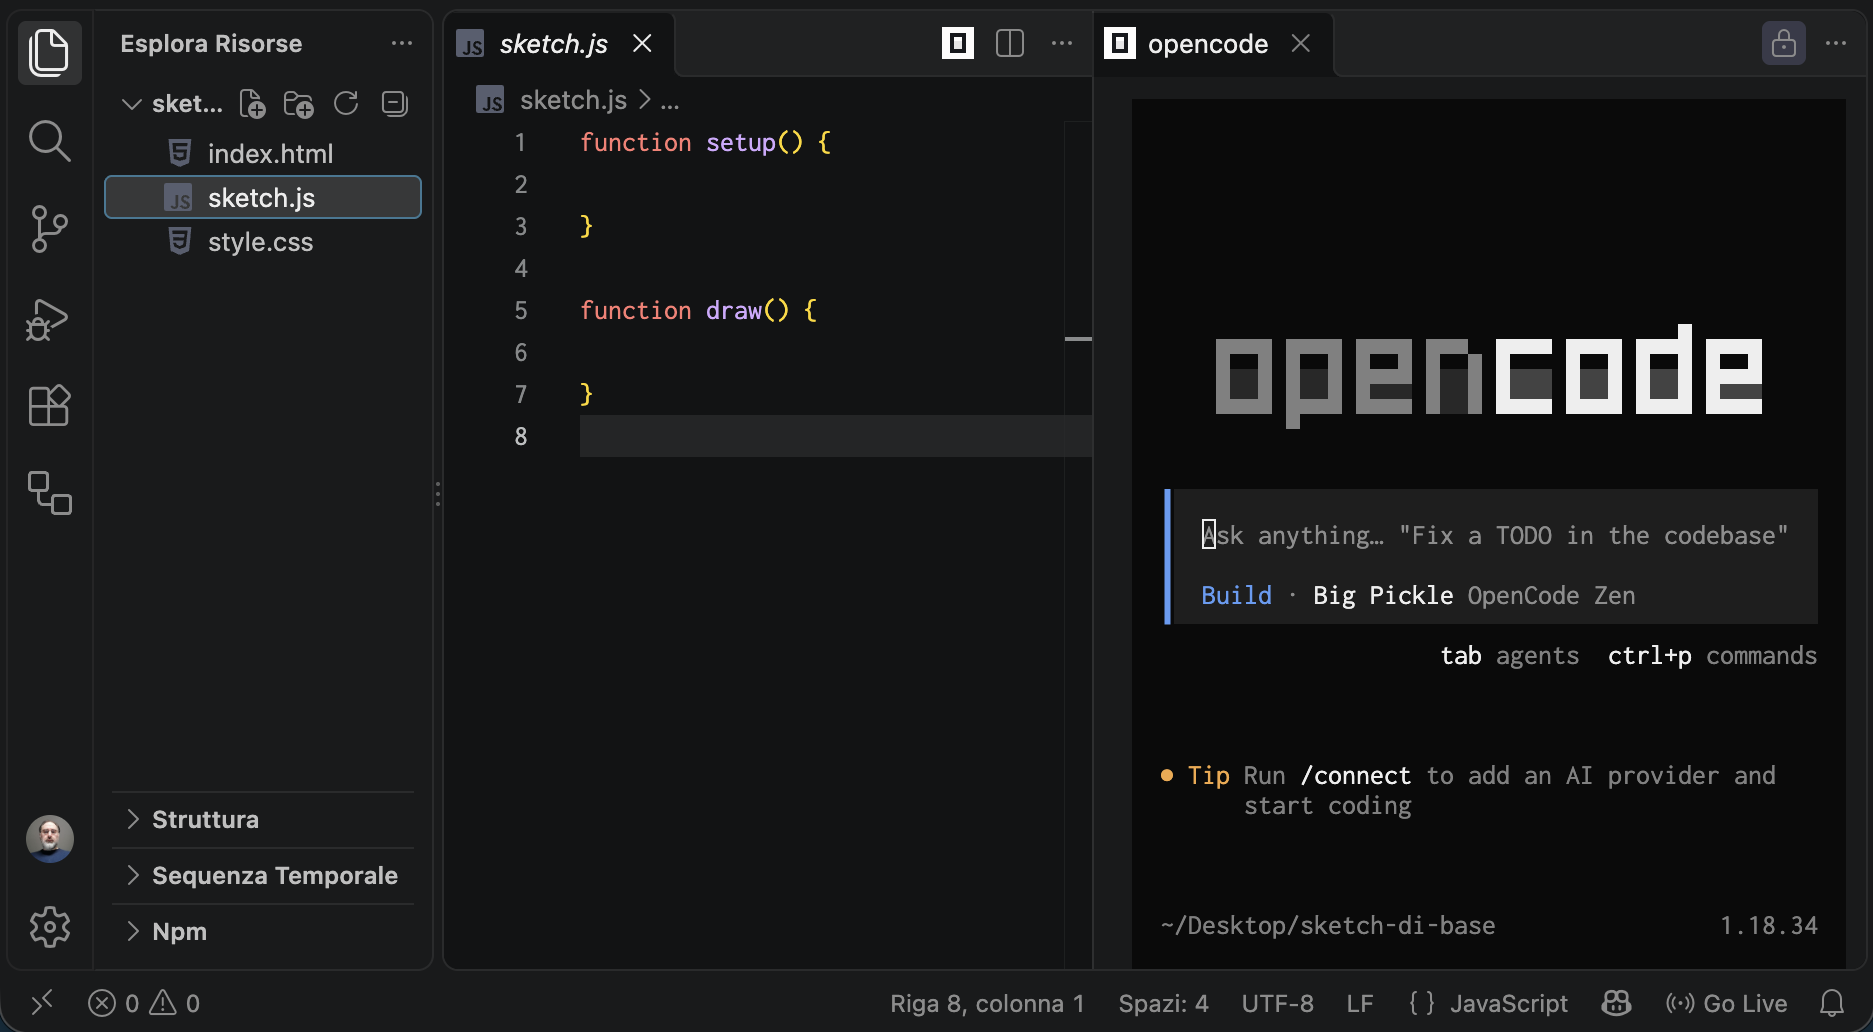Image resolution: width=1873 pixels, height=1032 pixels.
Task: Click Go Live in the status bar
Action: [x=1727, y=1003]
